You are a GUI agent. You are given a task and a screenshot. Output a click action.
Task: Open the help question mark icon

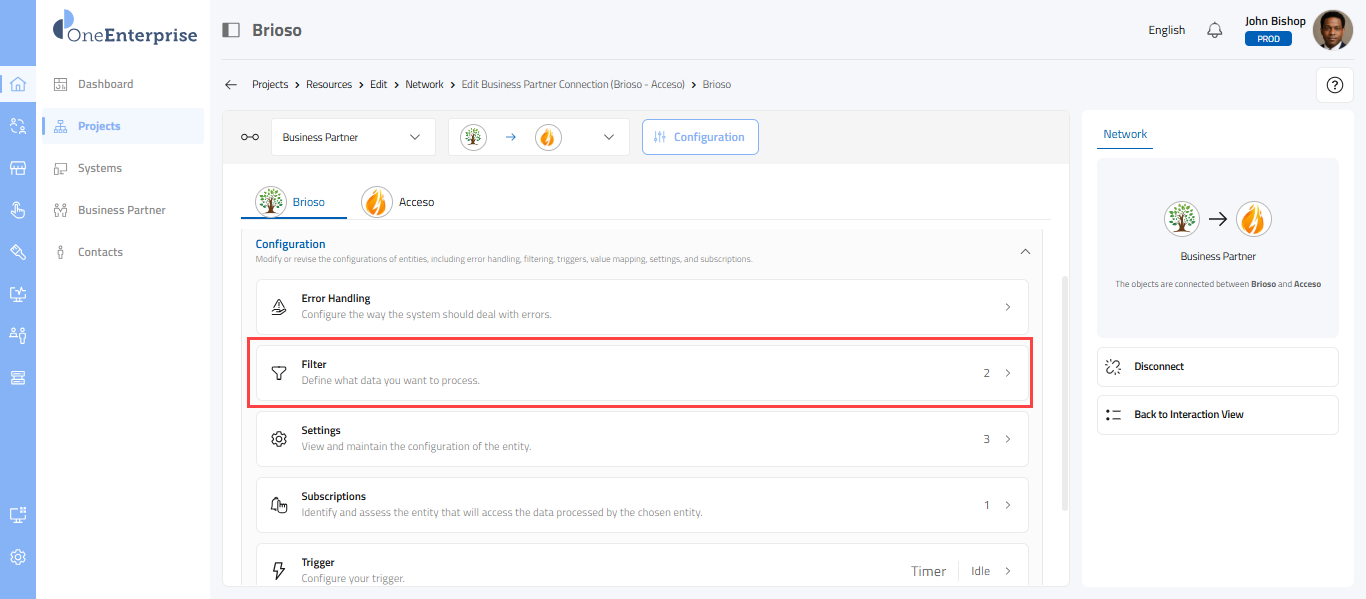(1334, 85)
